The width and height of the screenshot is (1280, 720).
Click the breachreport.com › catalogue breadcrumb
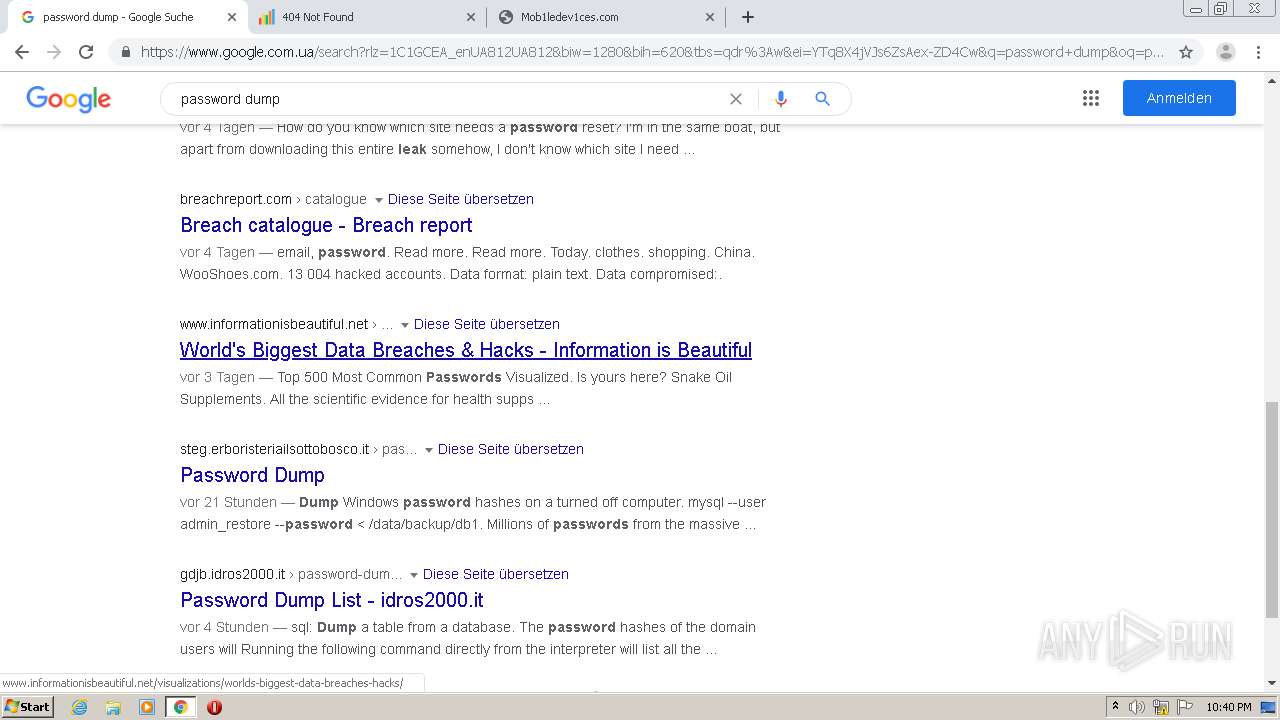tap(273, 199)
